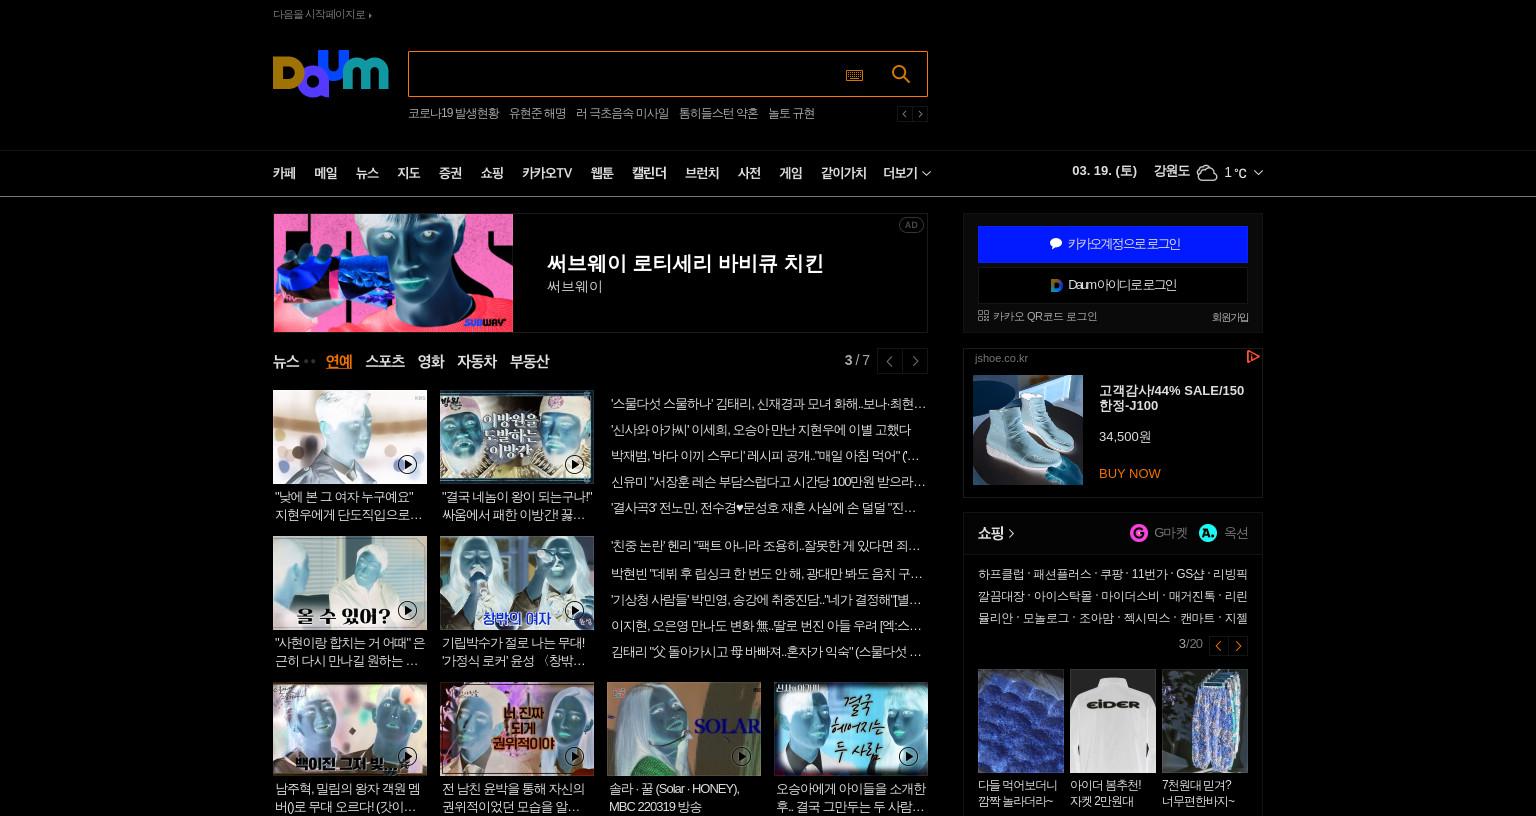Click the cloudy weather icon

1207,172
